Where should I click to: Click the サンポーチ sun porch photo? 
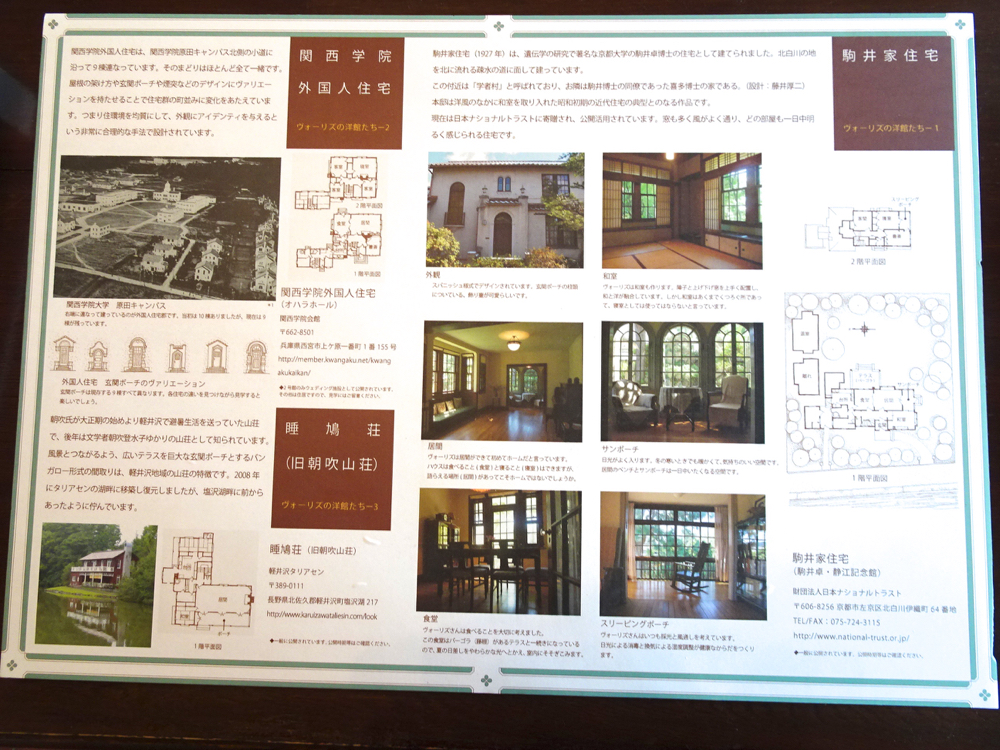pyautogui.click(x=682, y=382)
